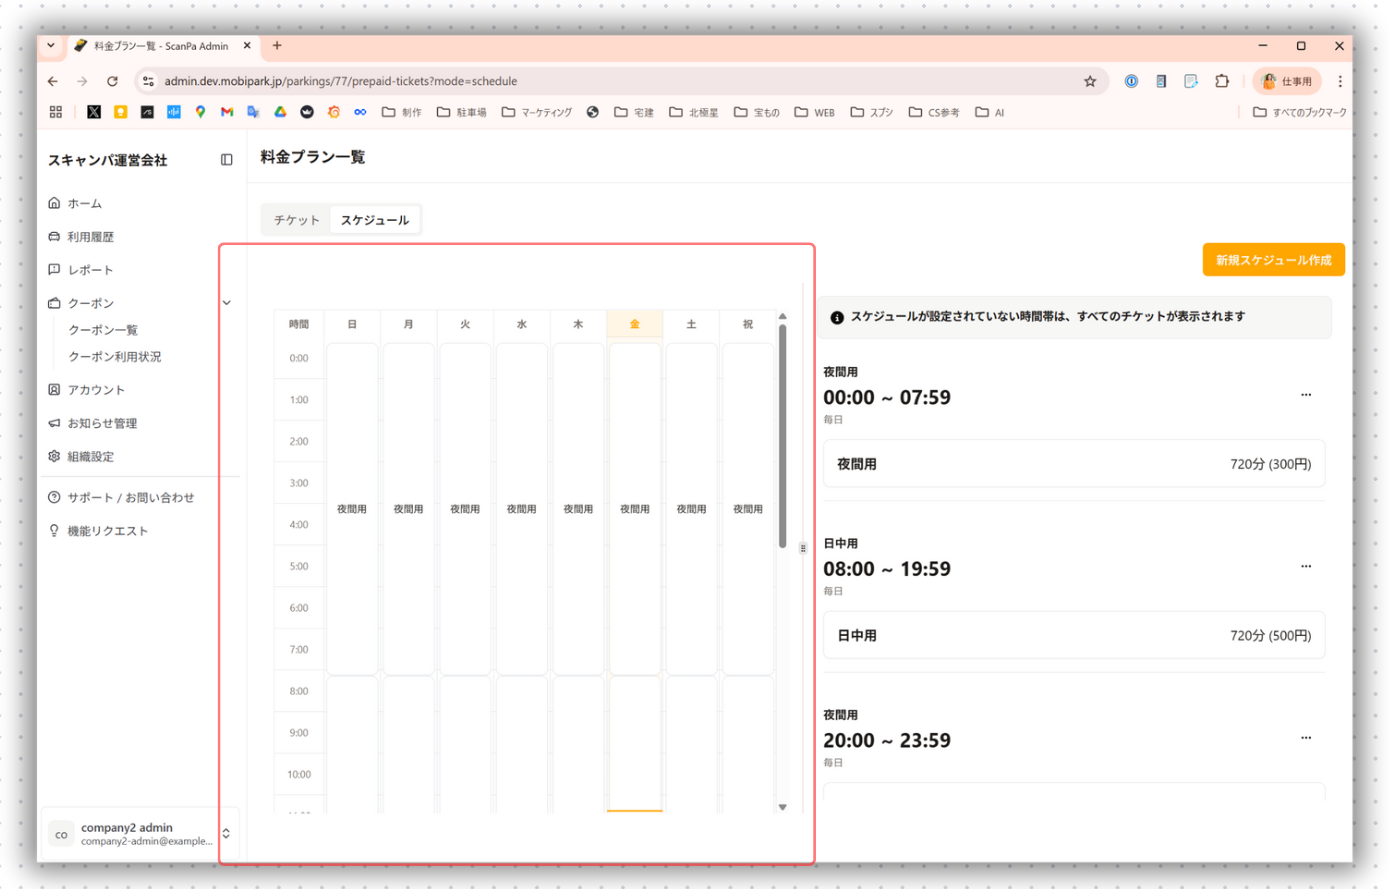
Task: Click the schedule calendar scrollbar down arrow
Action: [782, 806]
